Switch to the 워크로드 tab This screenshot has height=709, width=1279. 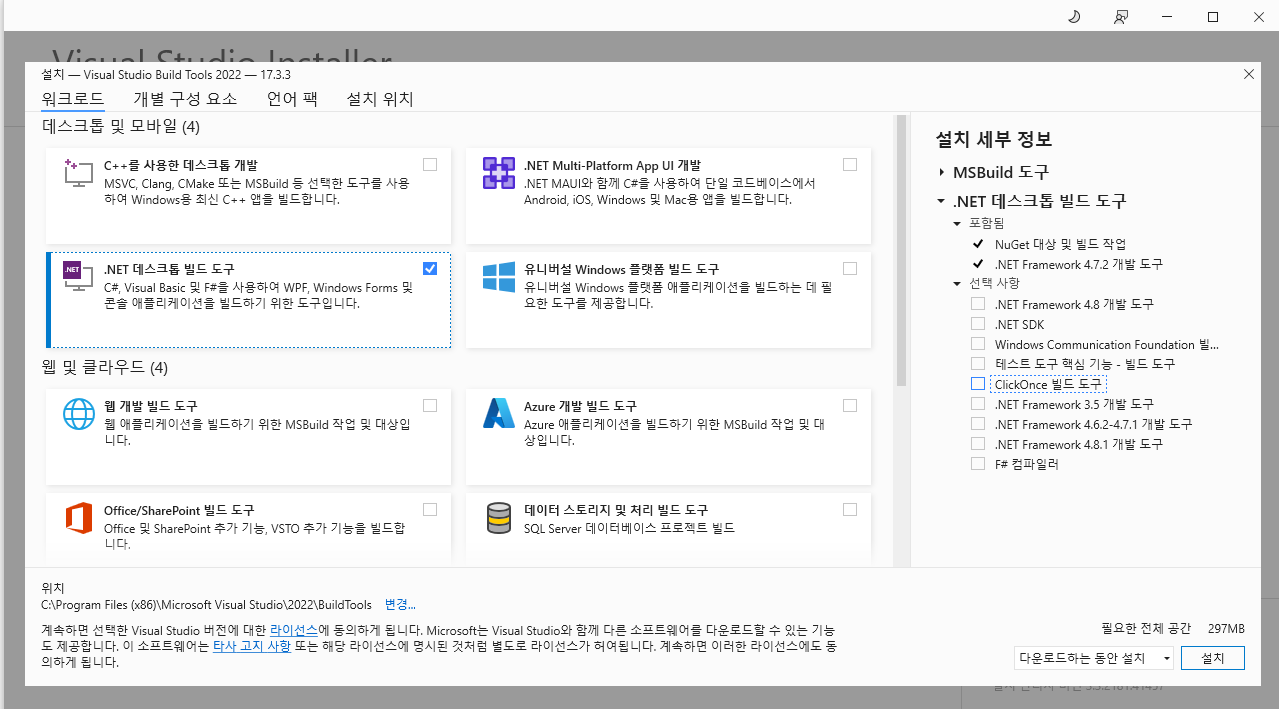click(x=72, y=99)
